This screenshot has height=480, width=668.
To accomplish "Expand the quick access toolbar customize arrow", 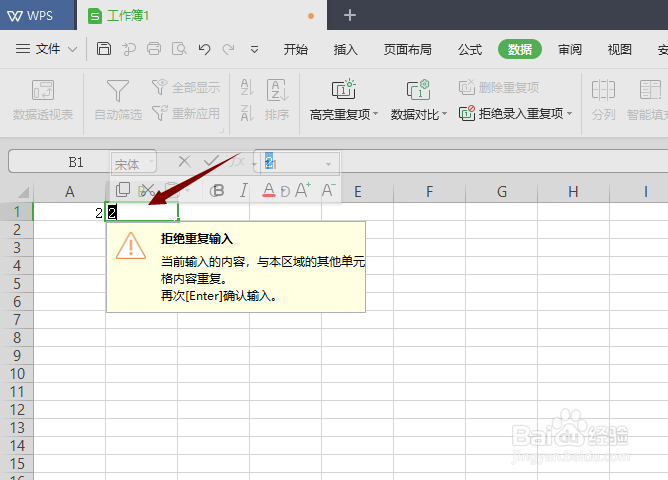I will (254, 50).
